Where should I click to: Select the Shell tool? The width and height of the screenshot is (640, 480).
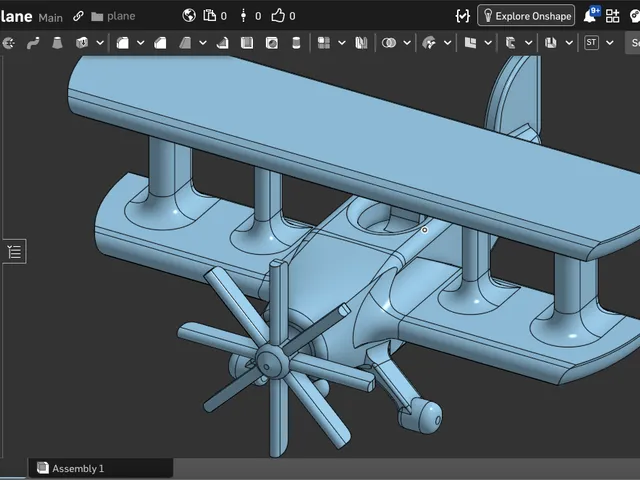(x=247, y=43)
